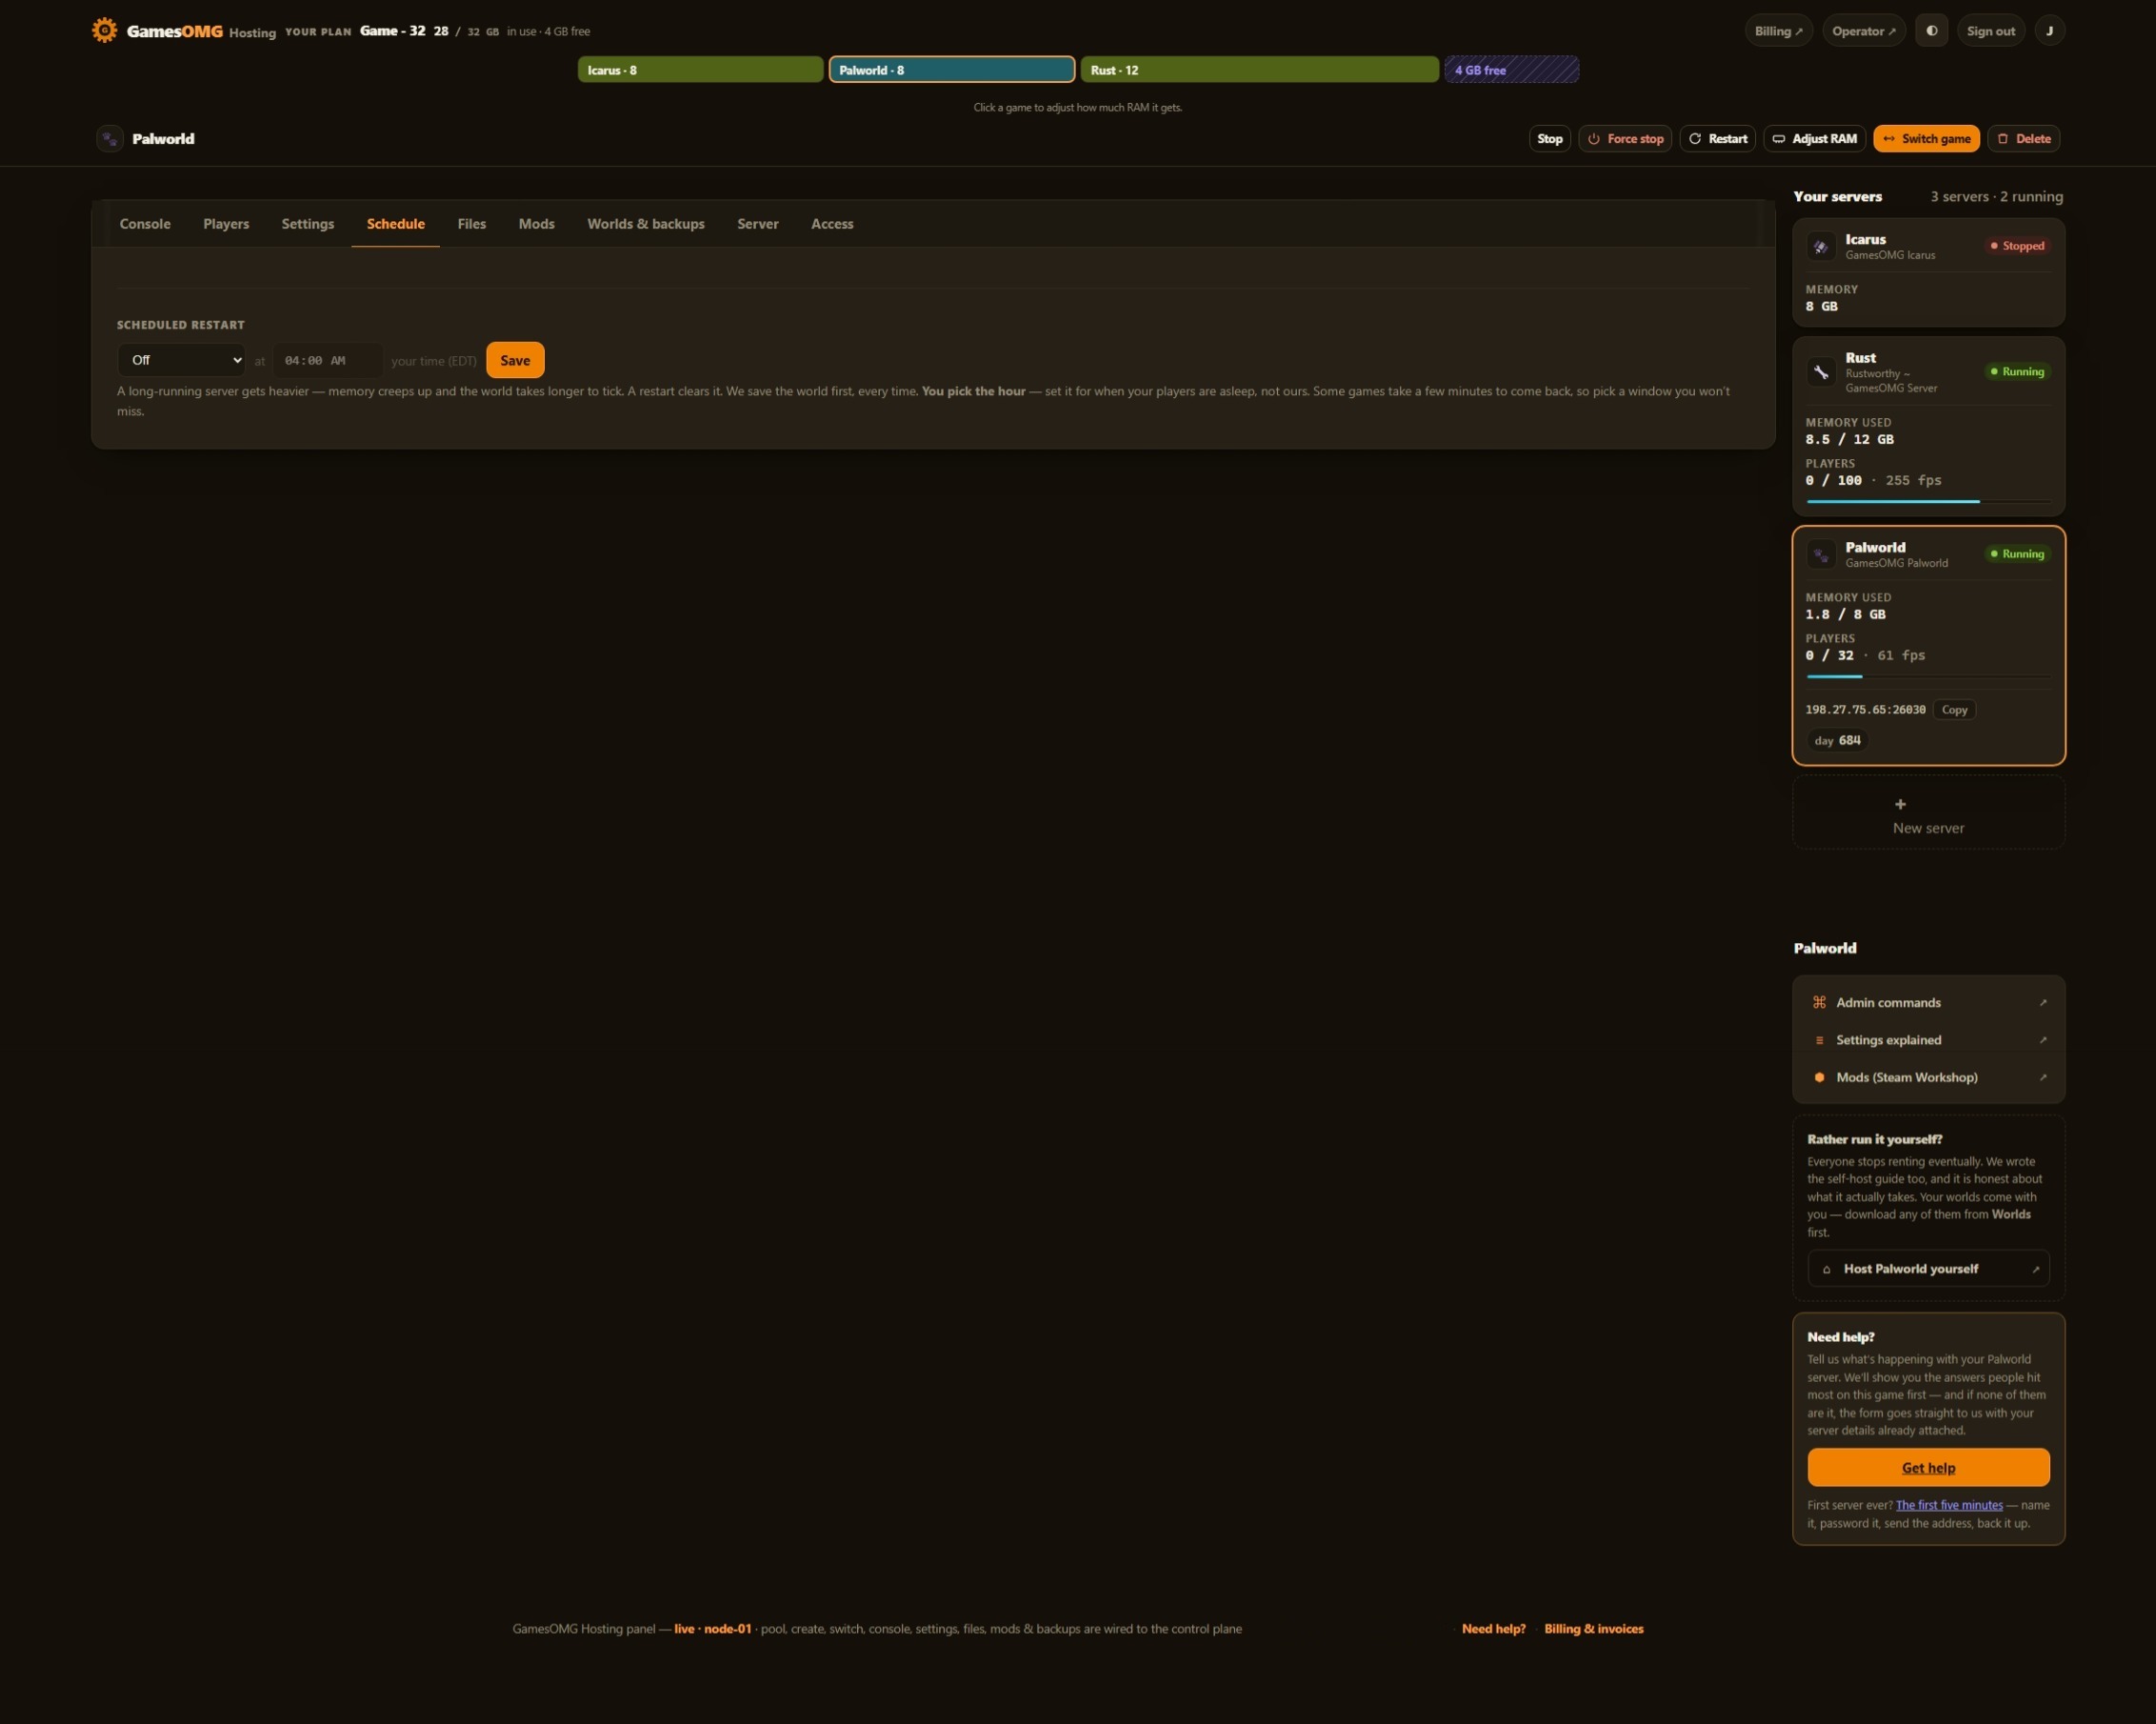Click Sign out
2156x1724 pixels.
pyautogui.click(x=1990, y=31)
